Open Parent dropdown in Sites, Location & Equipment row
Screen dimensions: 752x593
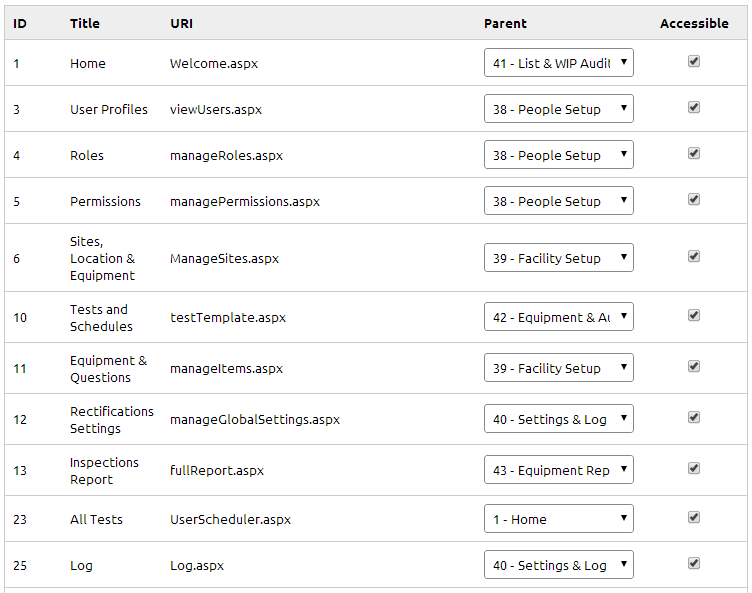558,258
